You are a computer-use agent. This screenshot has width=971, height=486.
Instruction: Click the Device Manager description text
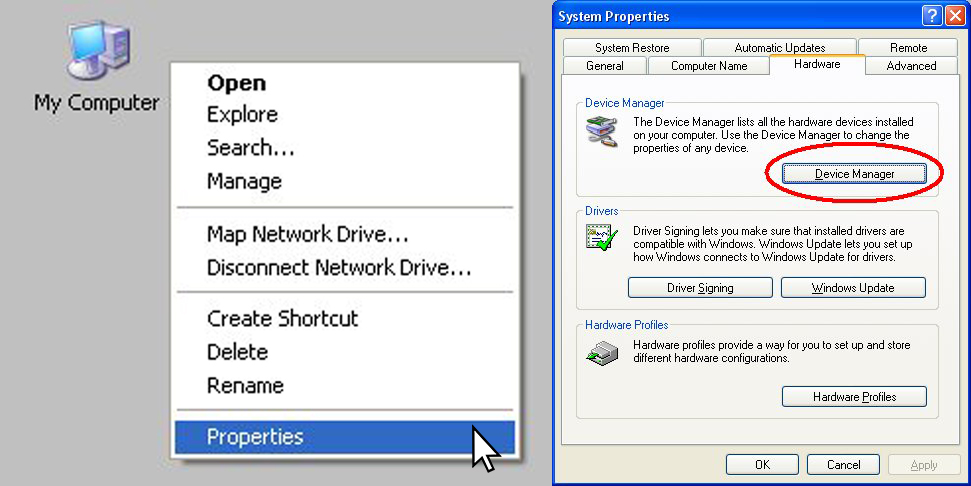pos(773,135)
